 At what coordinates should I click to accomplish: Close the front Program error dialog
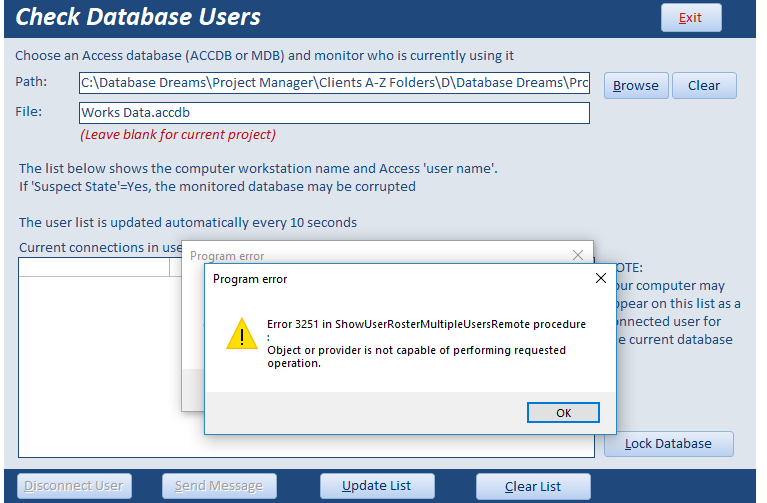click(x=600, y=279)
